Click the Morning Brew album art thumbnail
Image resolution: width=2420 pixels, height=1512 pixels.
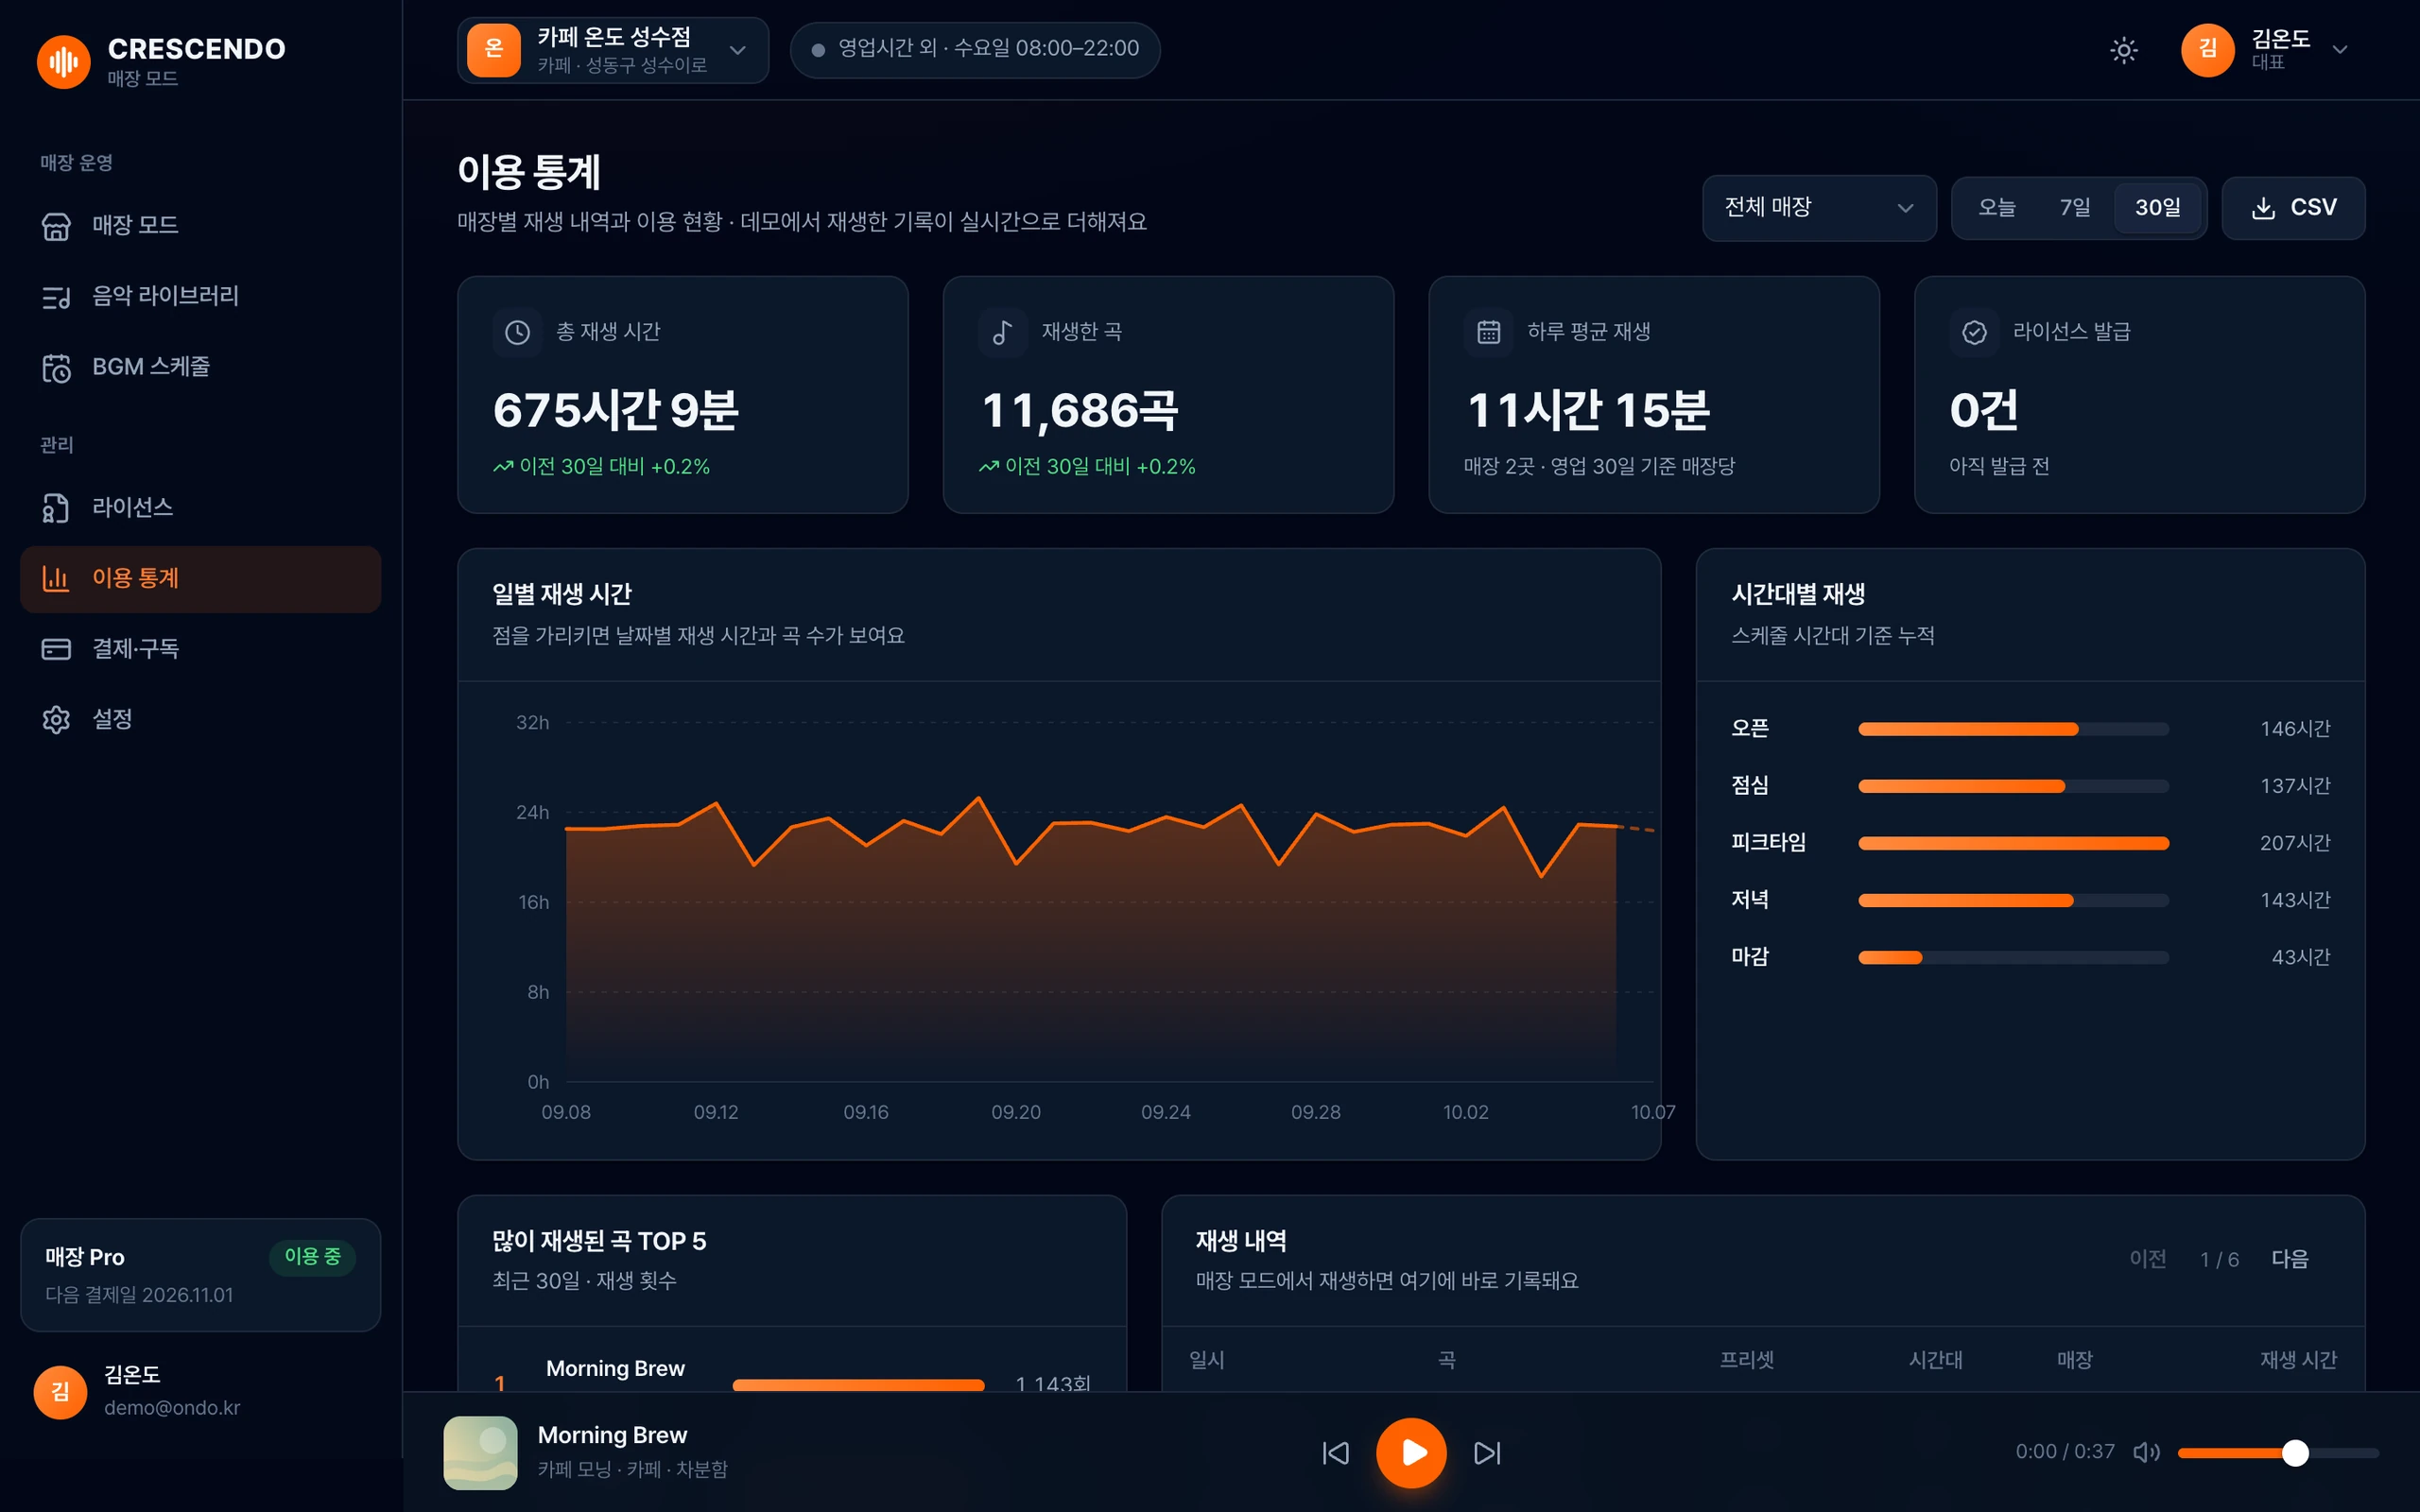[480, 1453]
